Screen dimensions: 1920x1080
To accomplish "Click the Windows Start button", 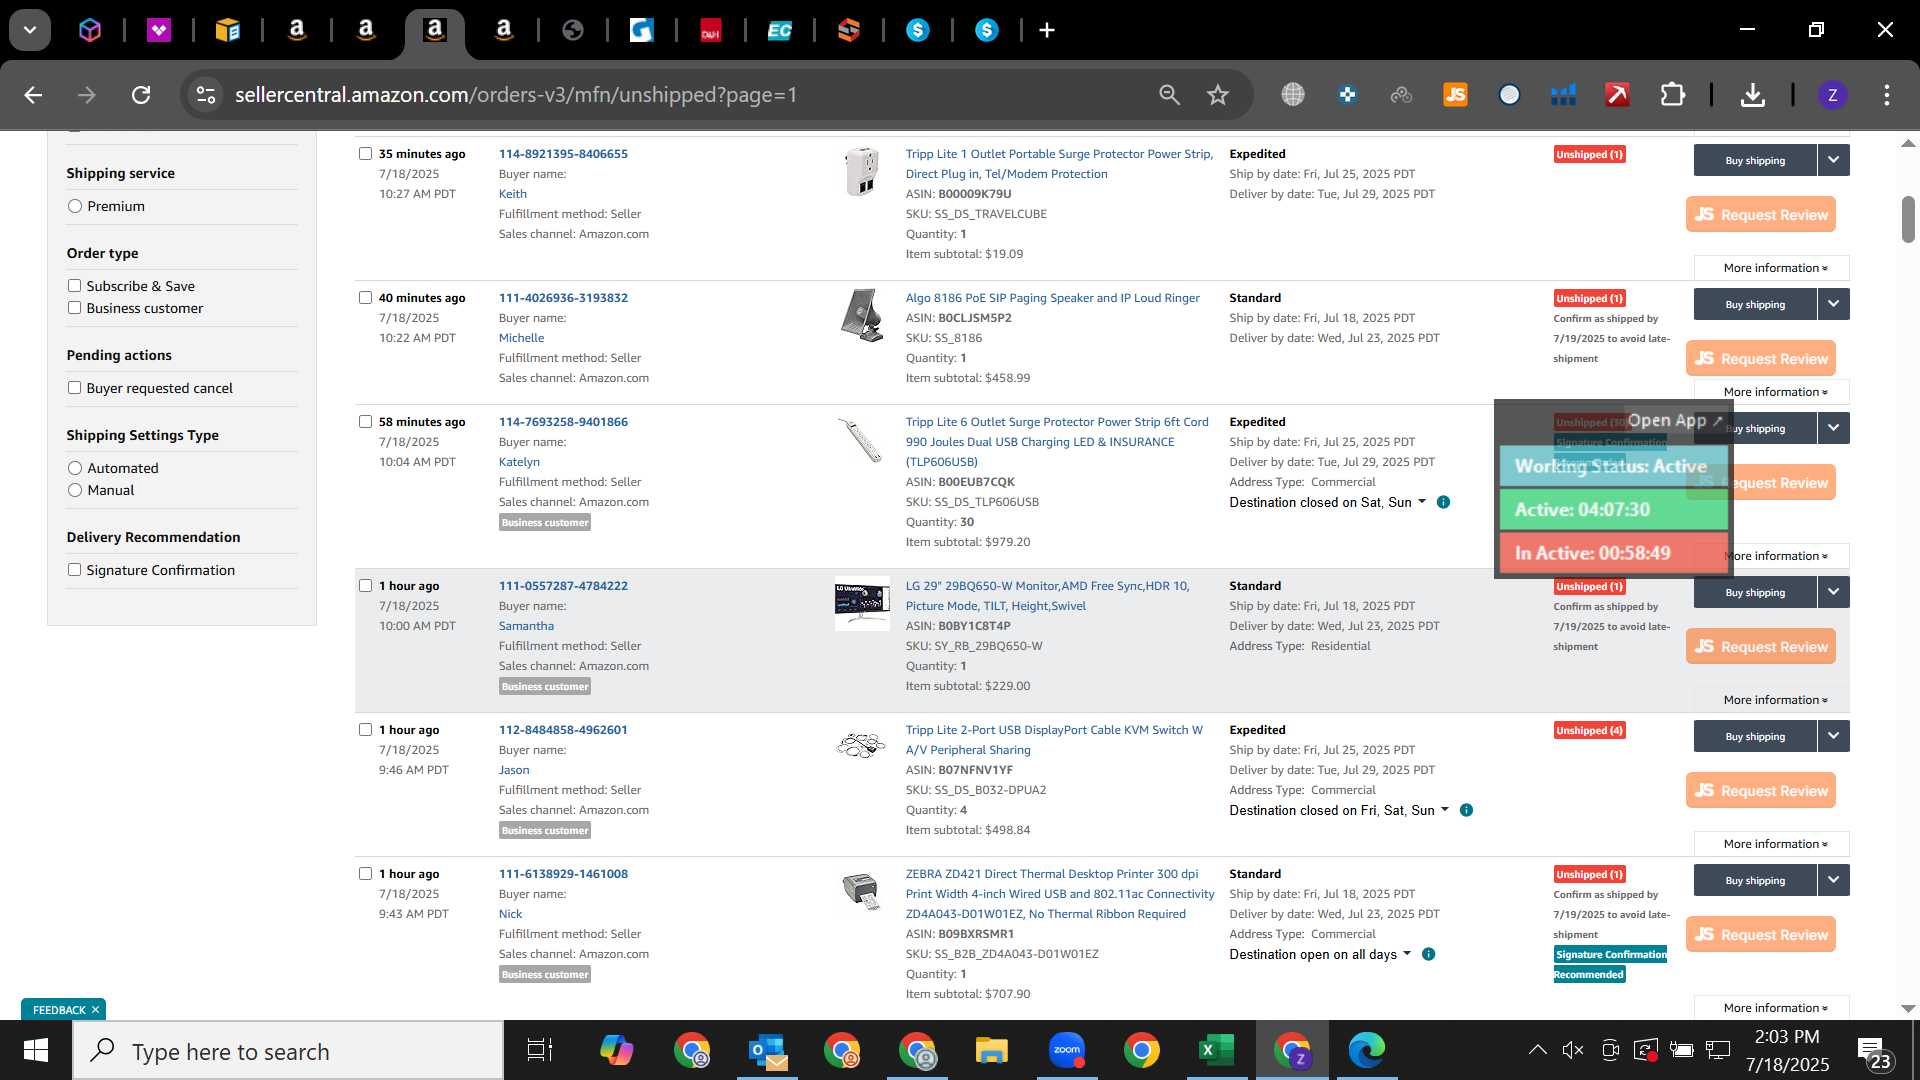I will click(x=36, y=1051).
